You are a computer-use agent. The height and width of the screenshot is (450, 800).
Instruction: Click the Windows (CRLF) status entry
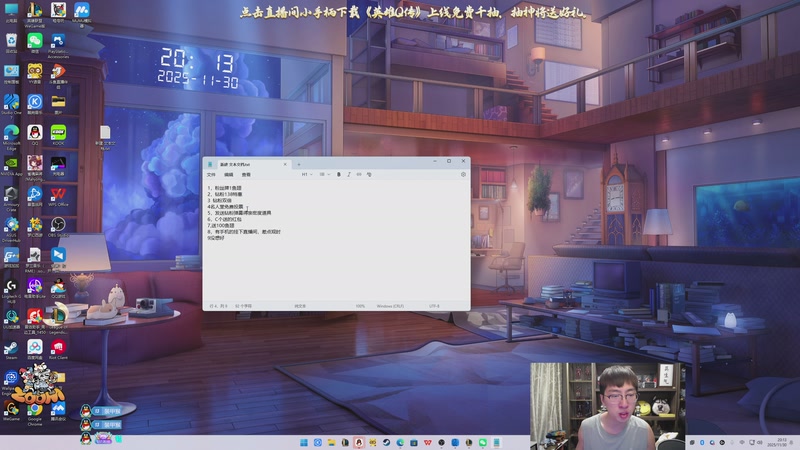390,306
